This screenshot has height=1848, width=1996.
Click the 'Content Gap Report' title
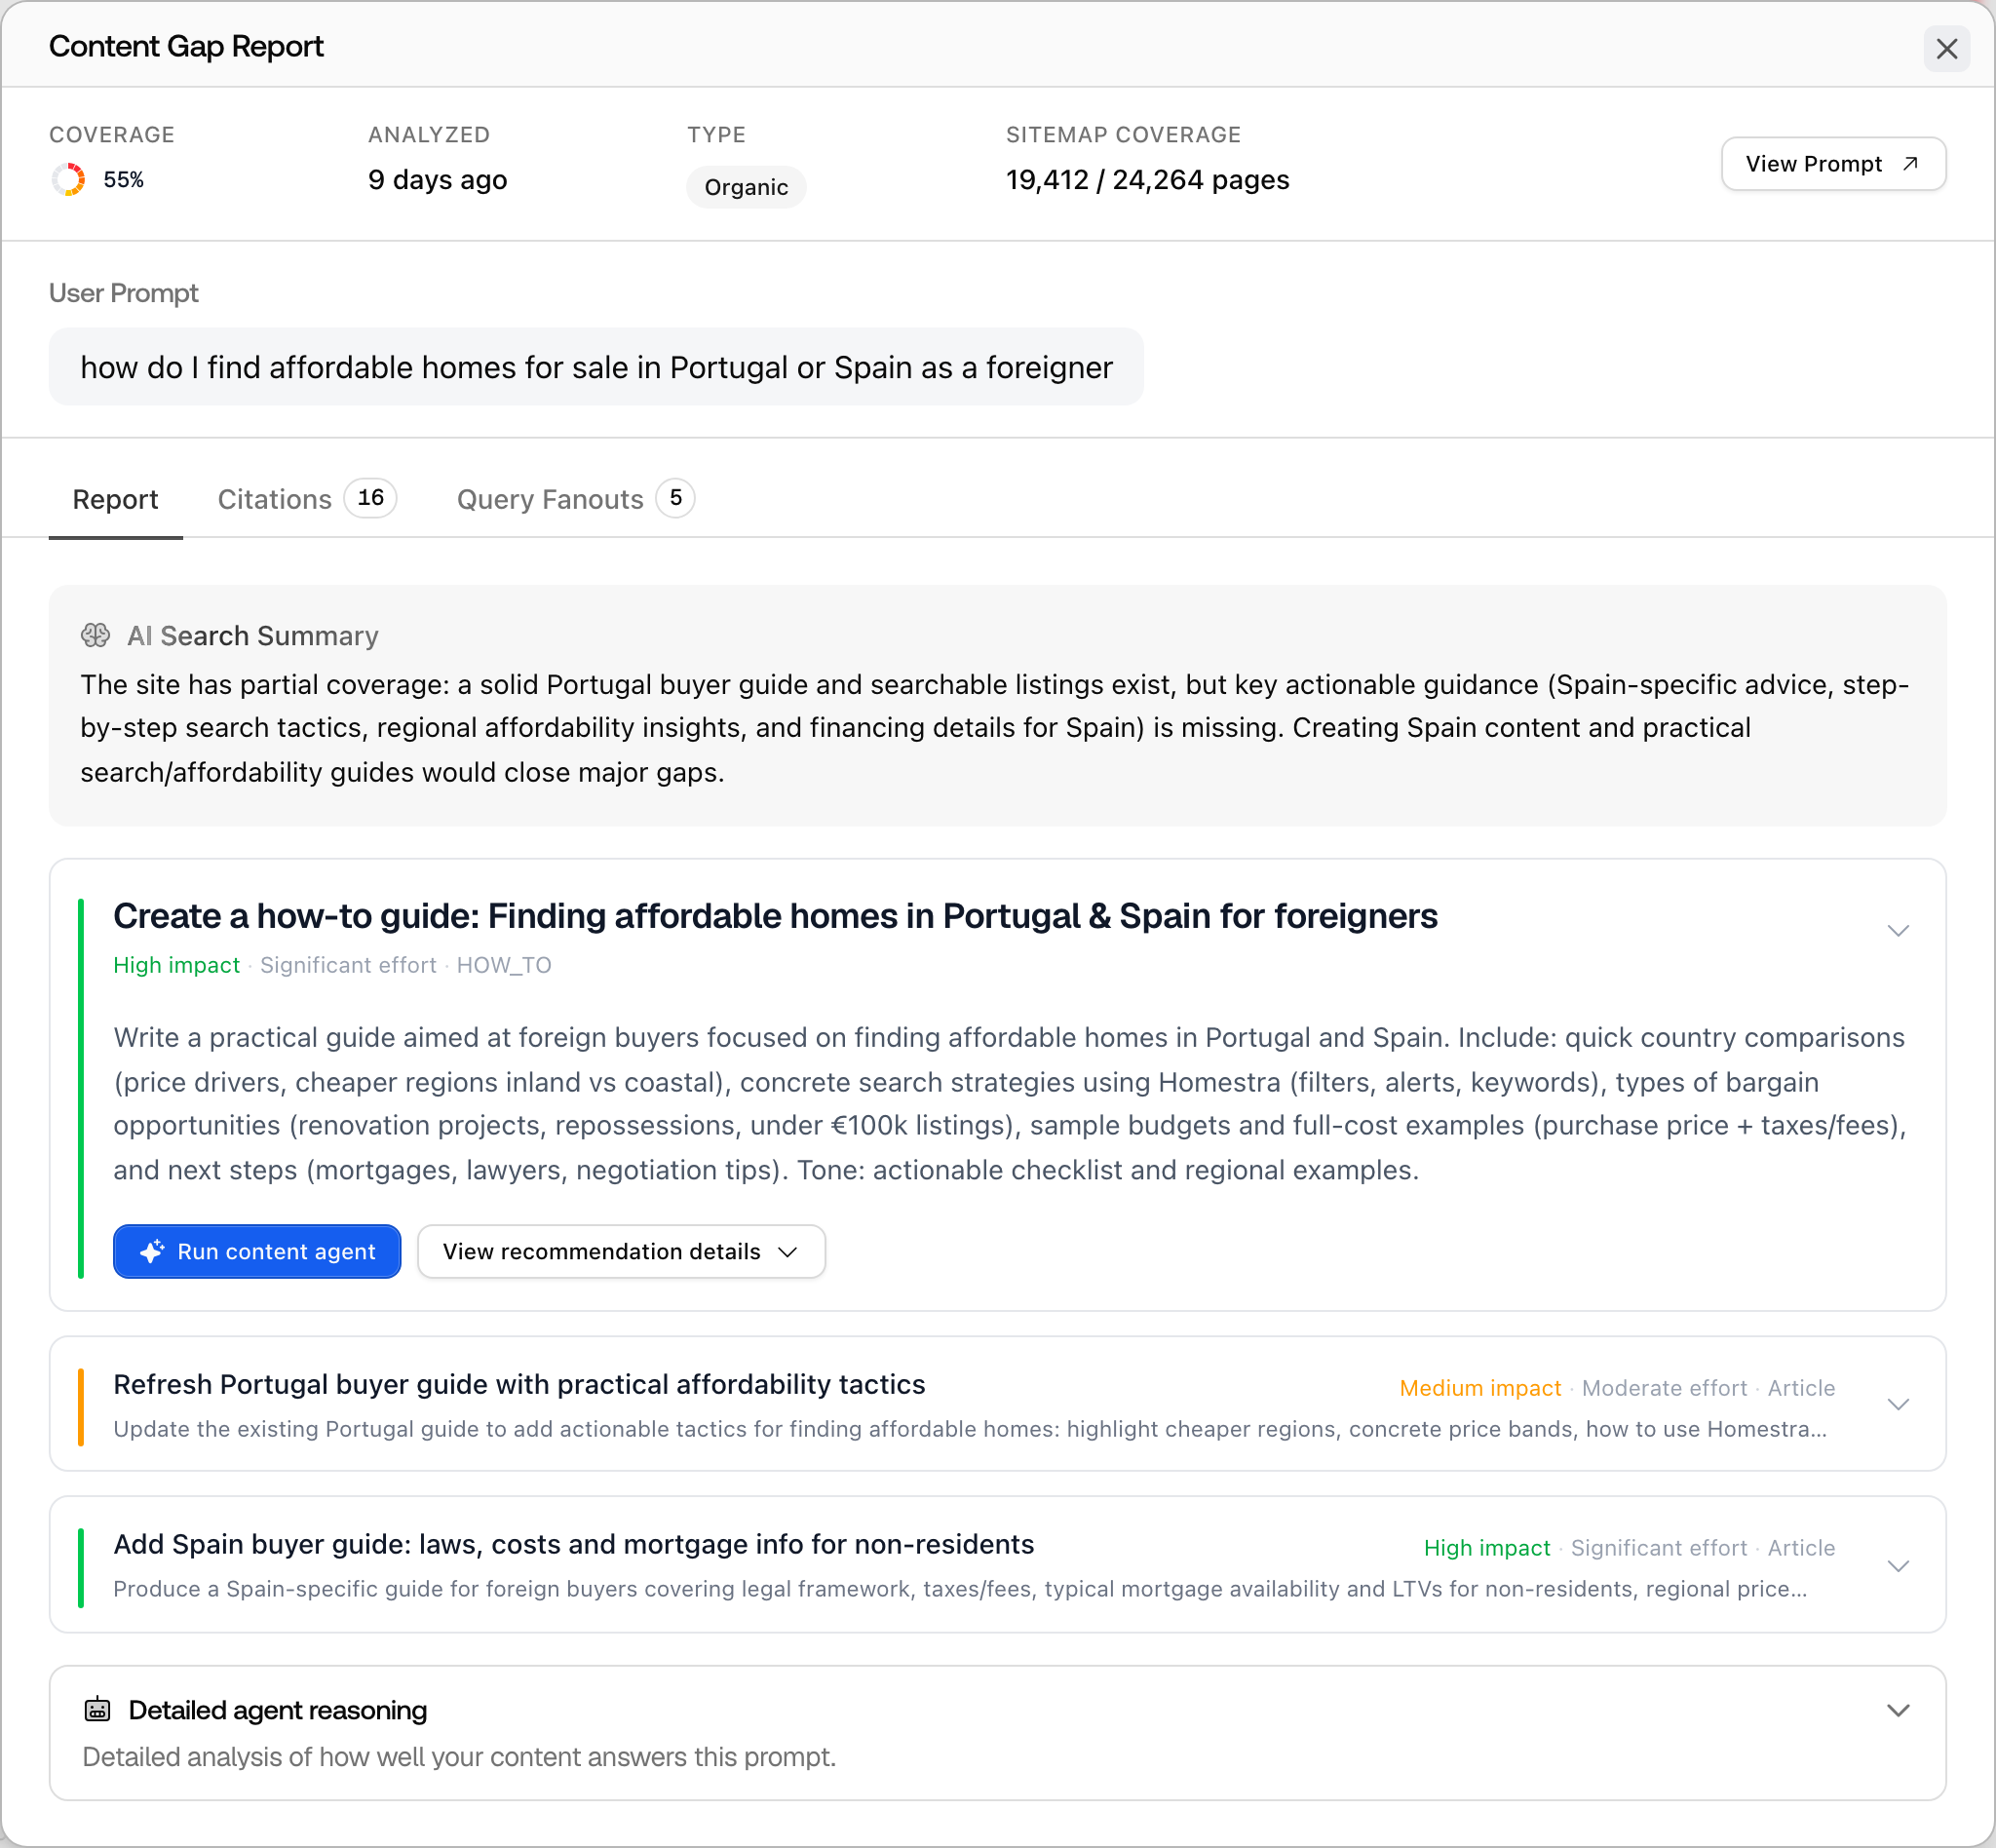(186, 46)
